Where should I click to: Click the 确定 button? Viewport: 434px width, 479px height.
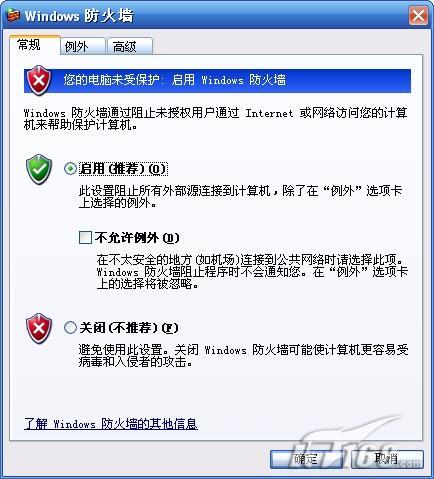pyautogui.click(x=306, y=459)
